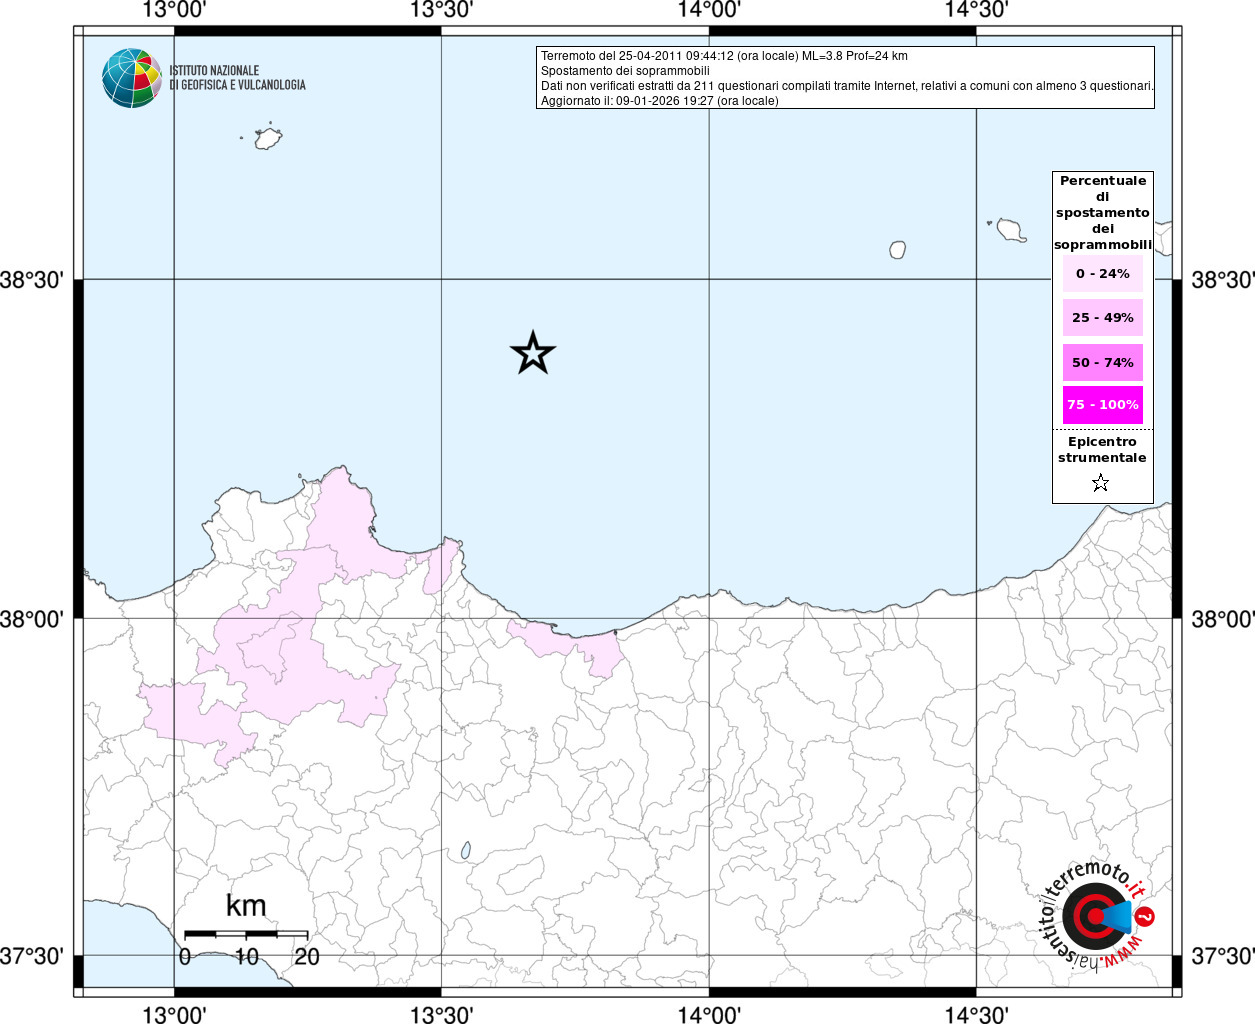1255x1024 pixels.
Task: Click the Istituto Nazionale di Geofisica text
Action: 237,78
